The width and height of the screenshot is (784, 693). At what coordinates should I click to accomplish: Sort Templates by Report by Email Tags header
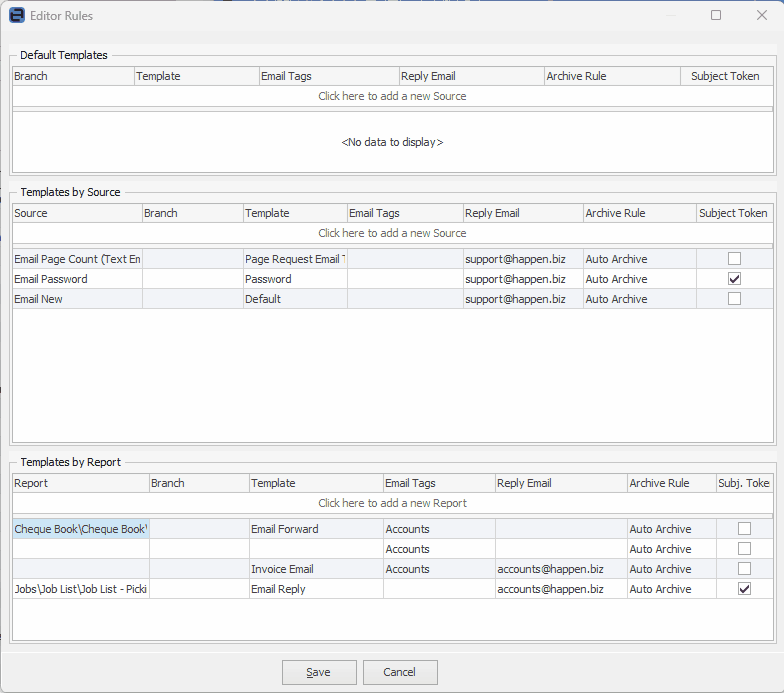tap(438, 483)
